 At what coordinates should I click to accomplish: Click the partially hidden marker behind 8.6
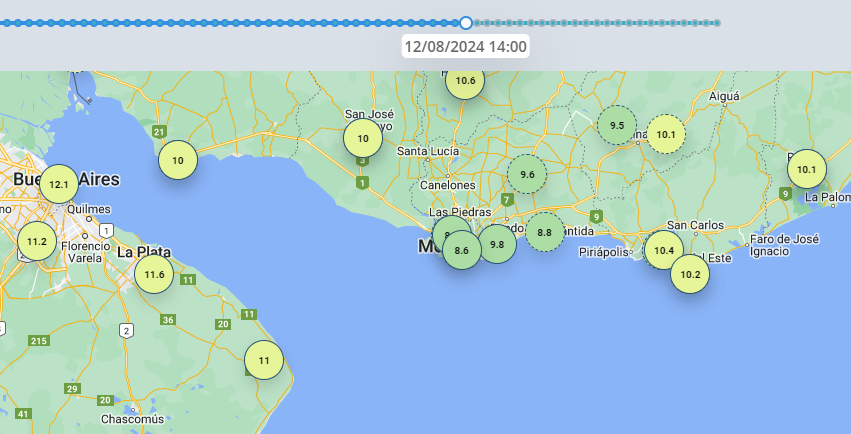click(446, 226)
